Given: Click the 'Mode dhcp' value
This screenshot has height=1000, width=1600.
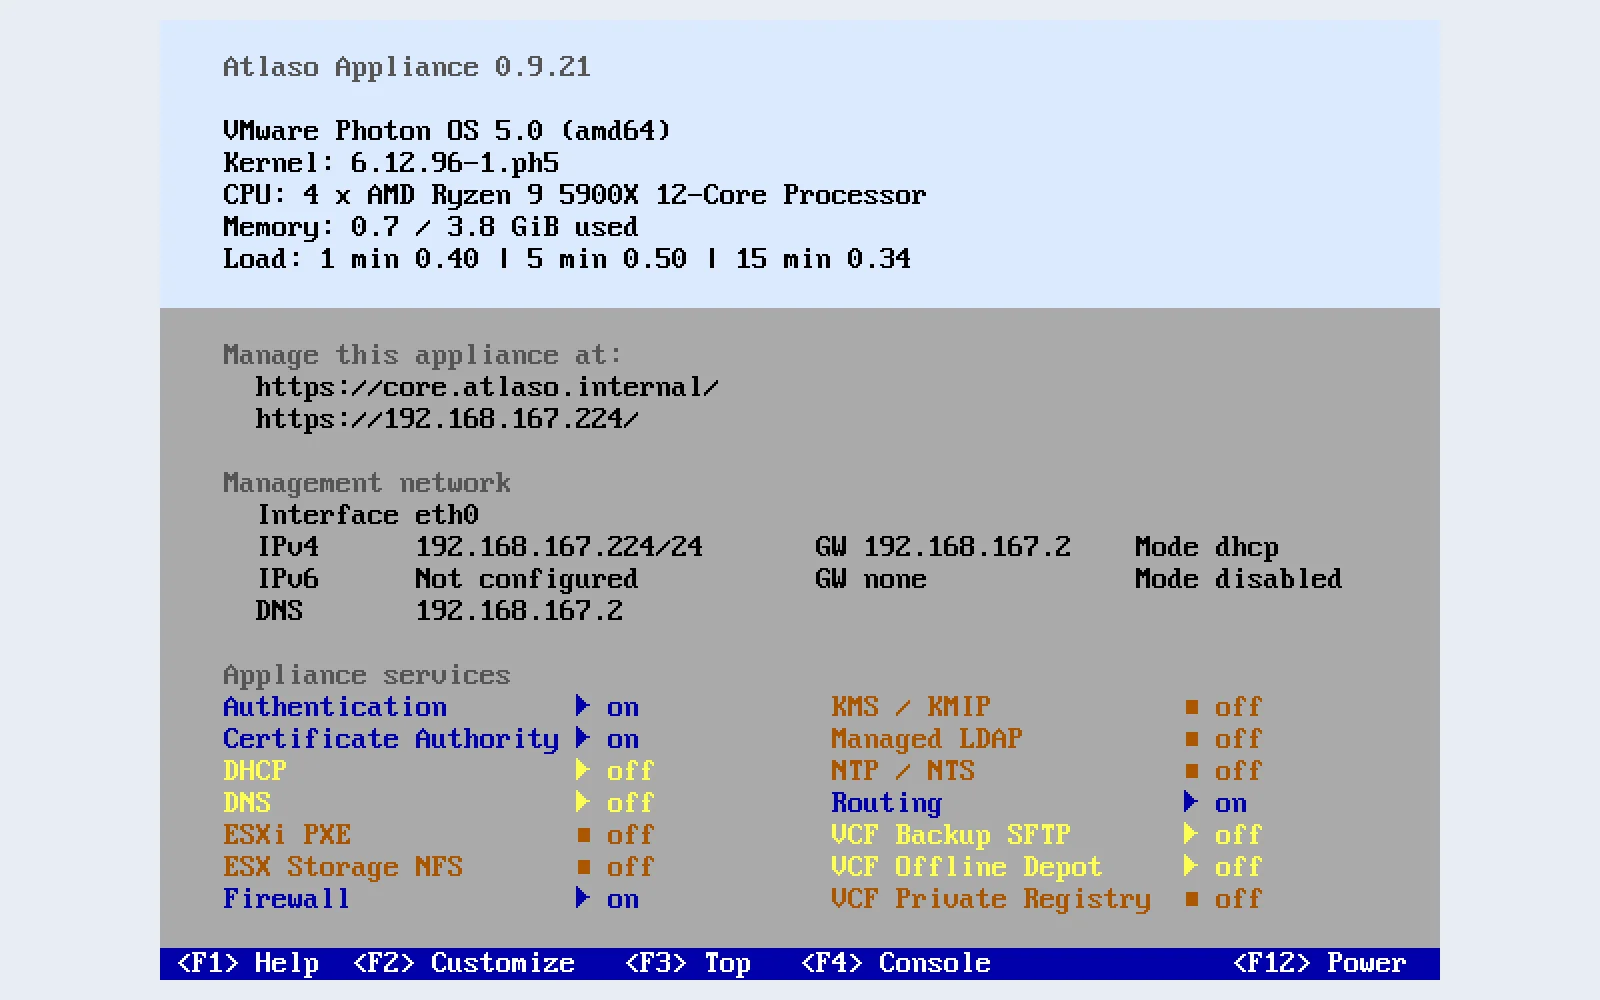Looking at the screenshot, I should point(1207,547).
